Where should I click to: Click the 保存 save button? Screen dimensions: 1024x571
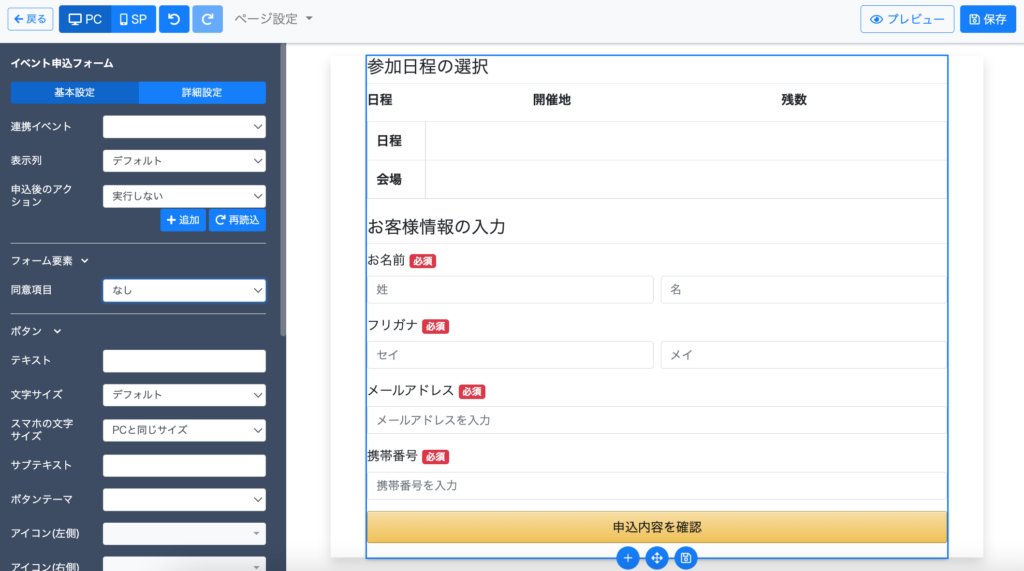click(987, 19)
